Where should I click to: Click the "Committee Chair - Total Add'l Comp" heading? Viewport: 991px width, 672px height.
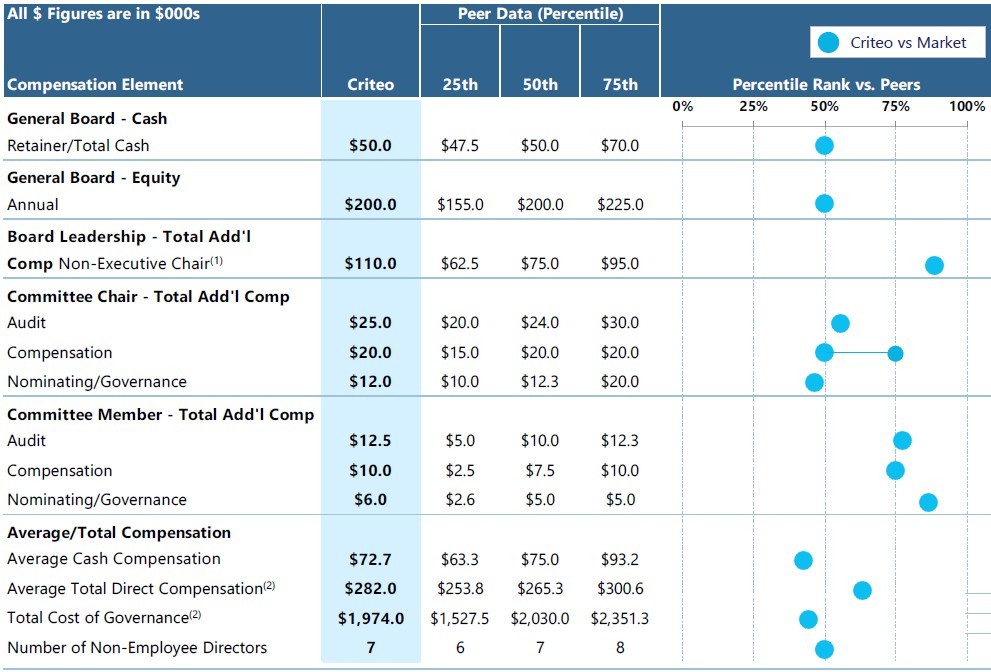pos(149,296)
